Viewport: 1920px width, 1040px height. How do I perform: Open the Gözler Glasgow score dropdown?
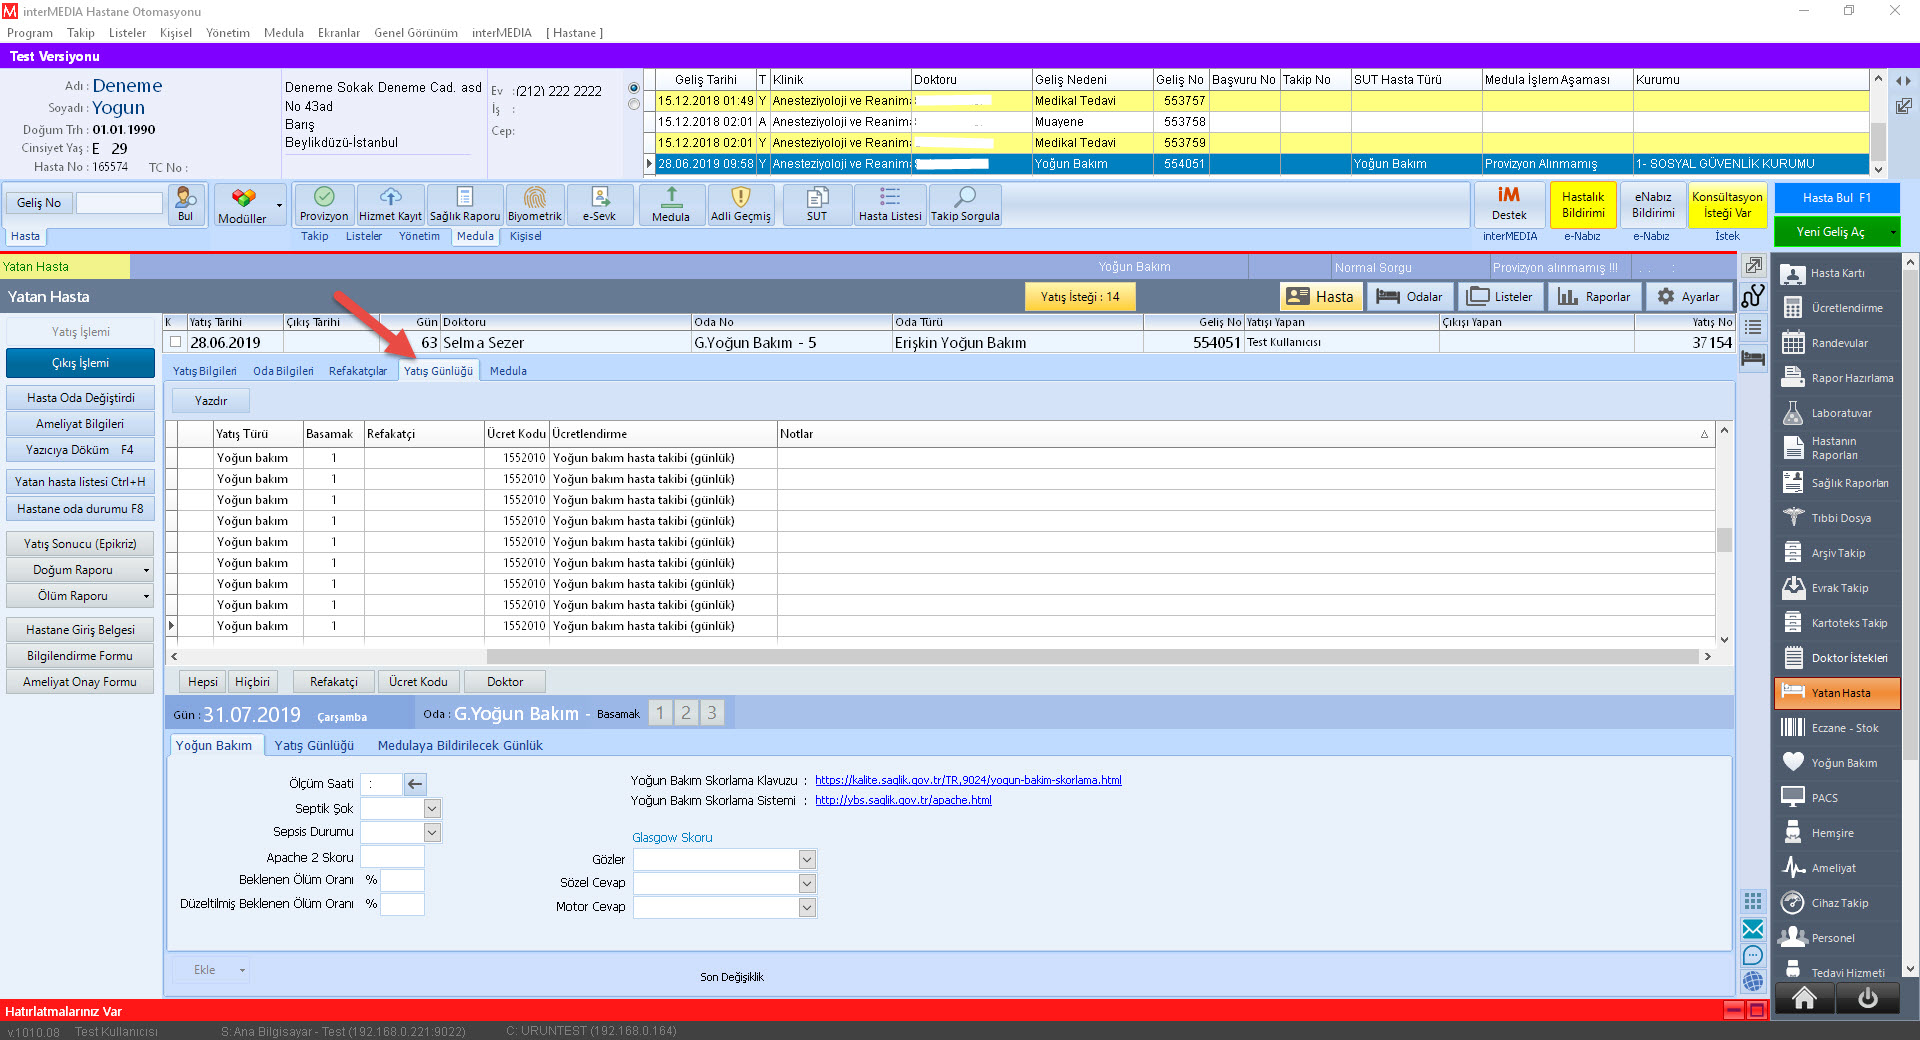pos(807,860)
